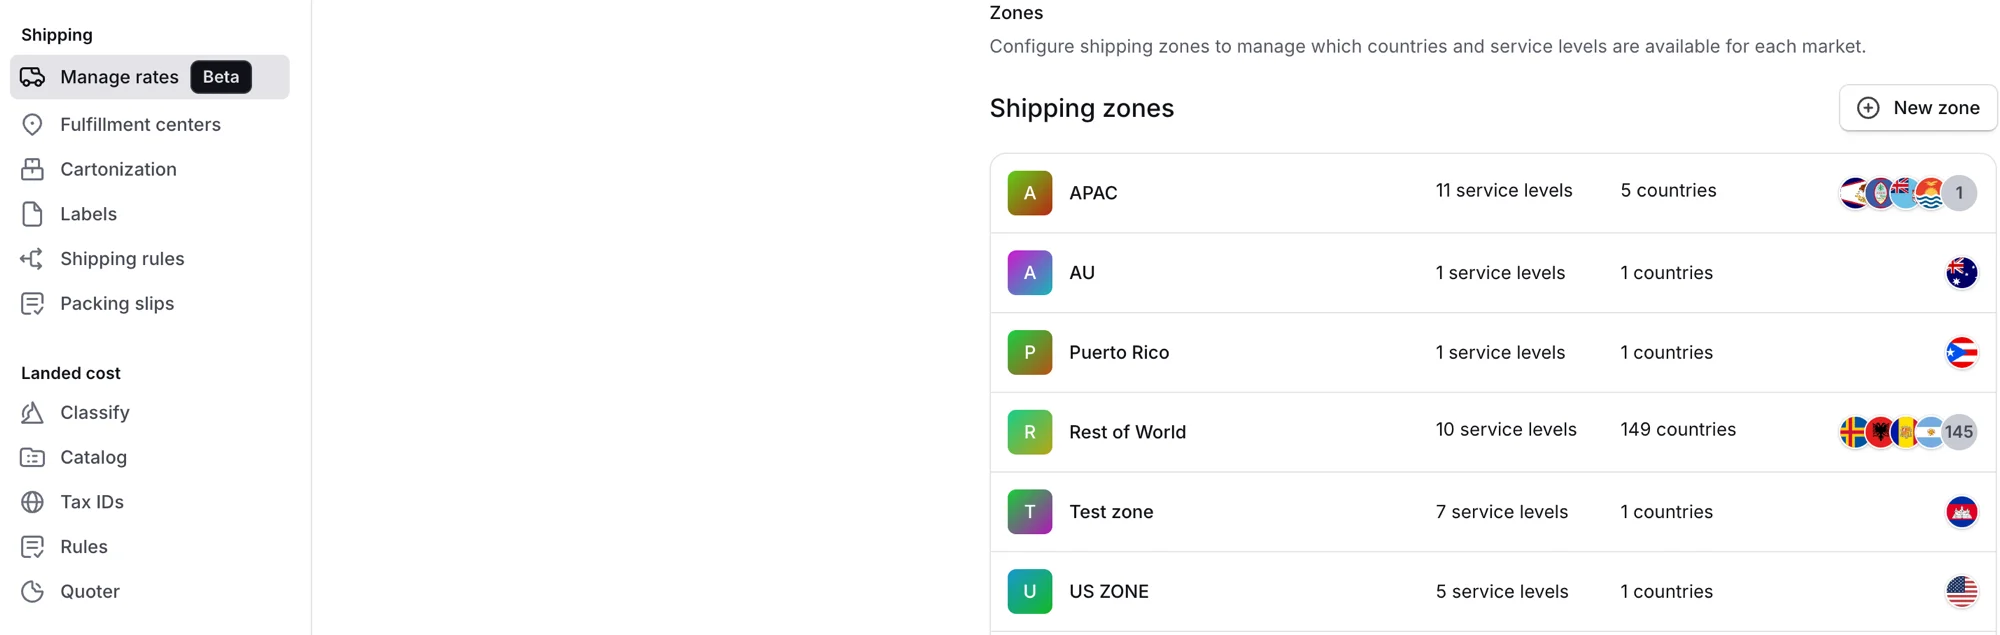
Task: Click the Labels document icon
Action: click(31, 214)
